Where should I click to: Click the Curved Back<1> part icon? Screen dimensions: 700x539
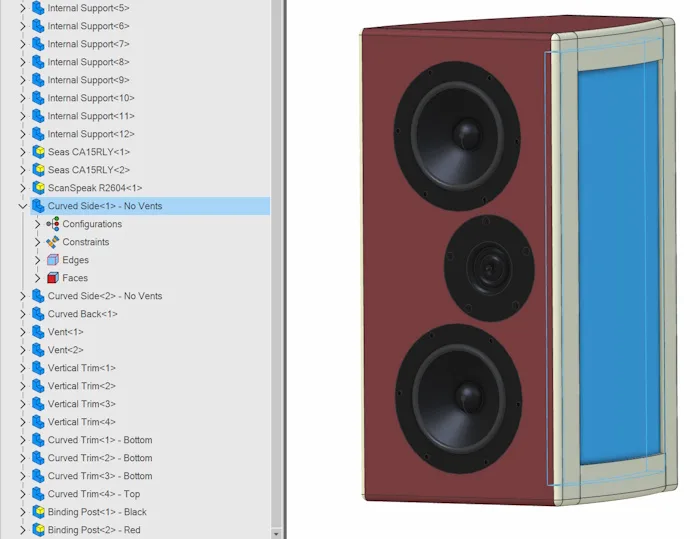(x=38, y=314)
